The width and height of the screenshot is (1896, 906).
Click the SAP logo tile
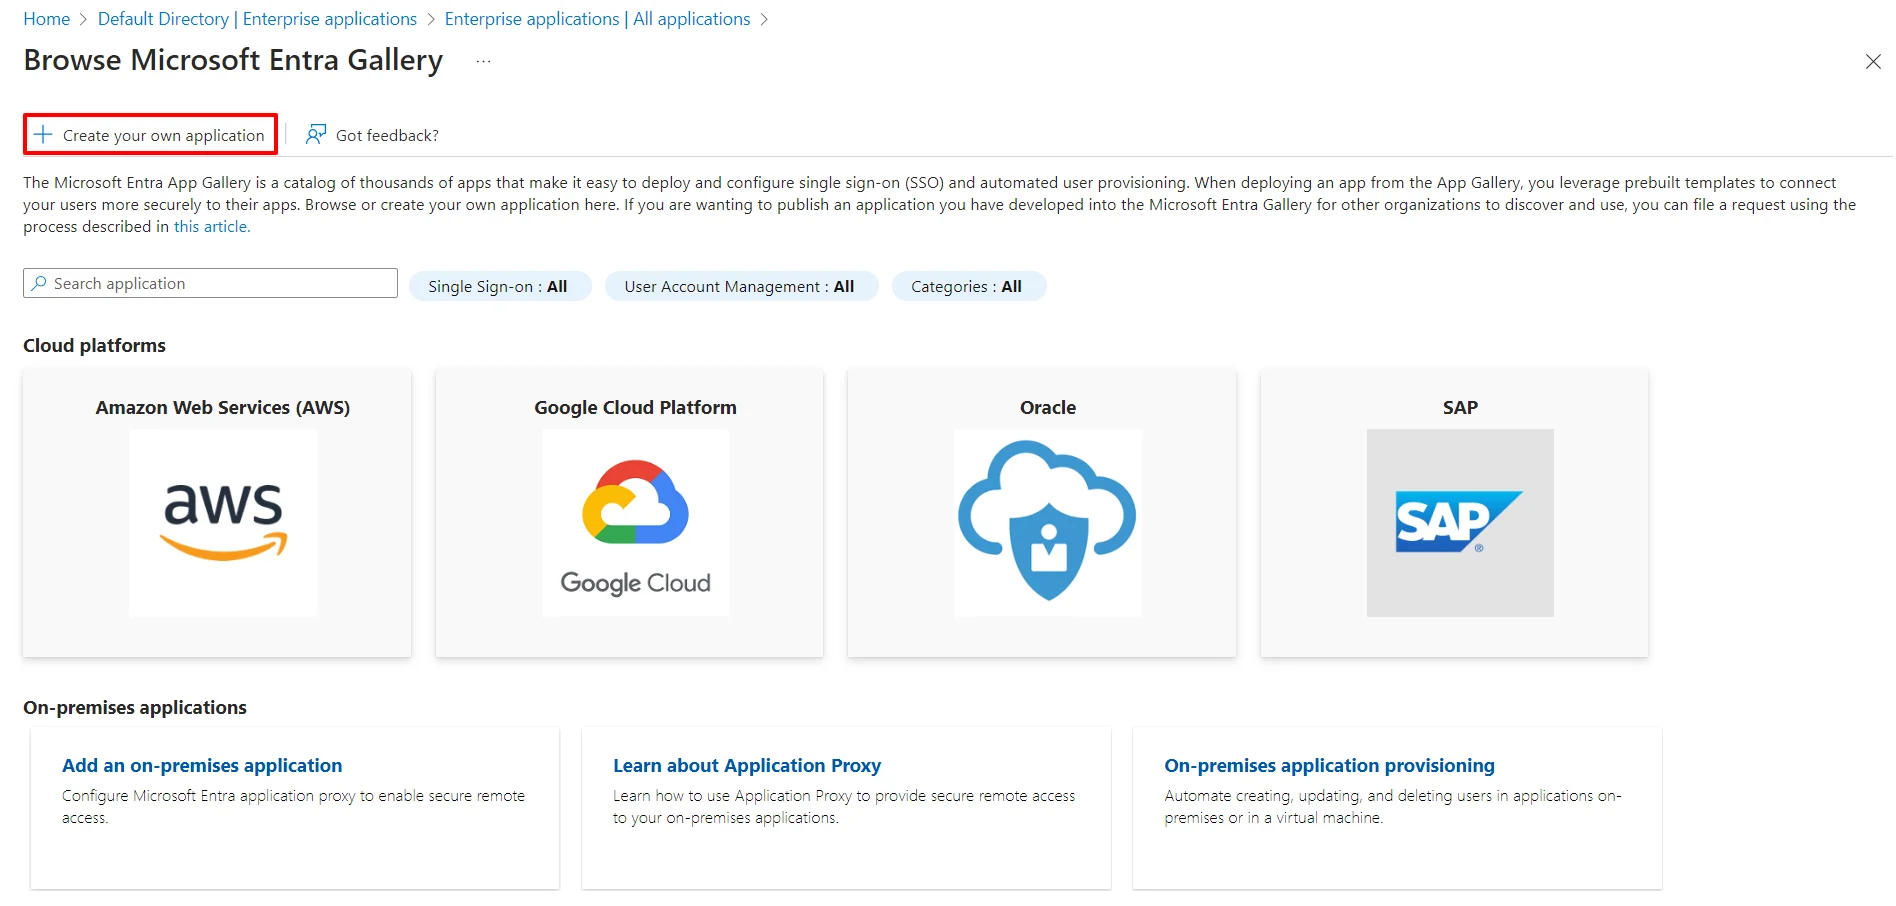(x=1459, y=522)
